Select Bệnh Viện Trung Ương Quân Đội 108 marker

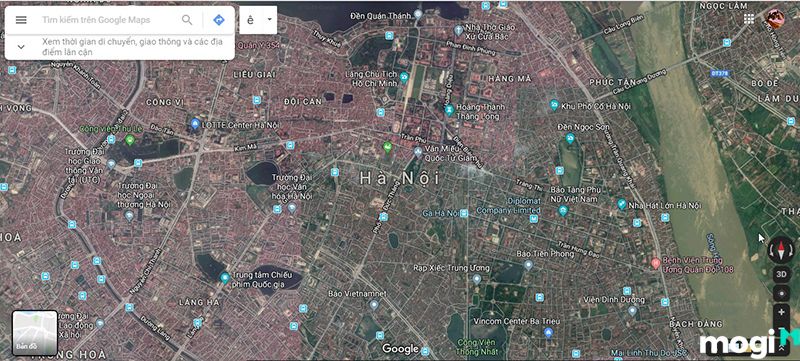656,264
